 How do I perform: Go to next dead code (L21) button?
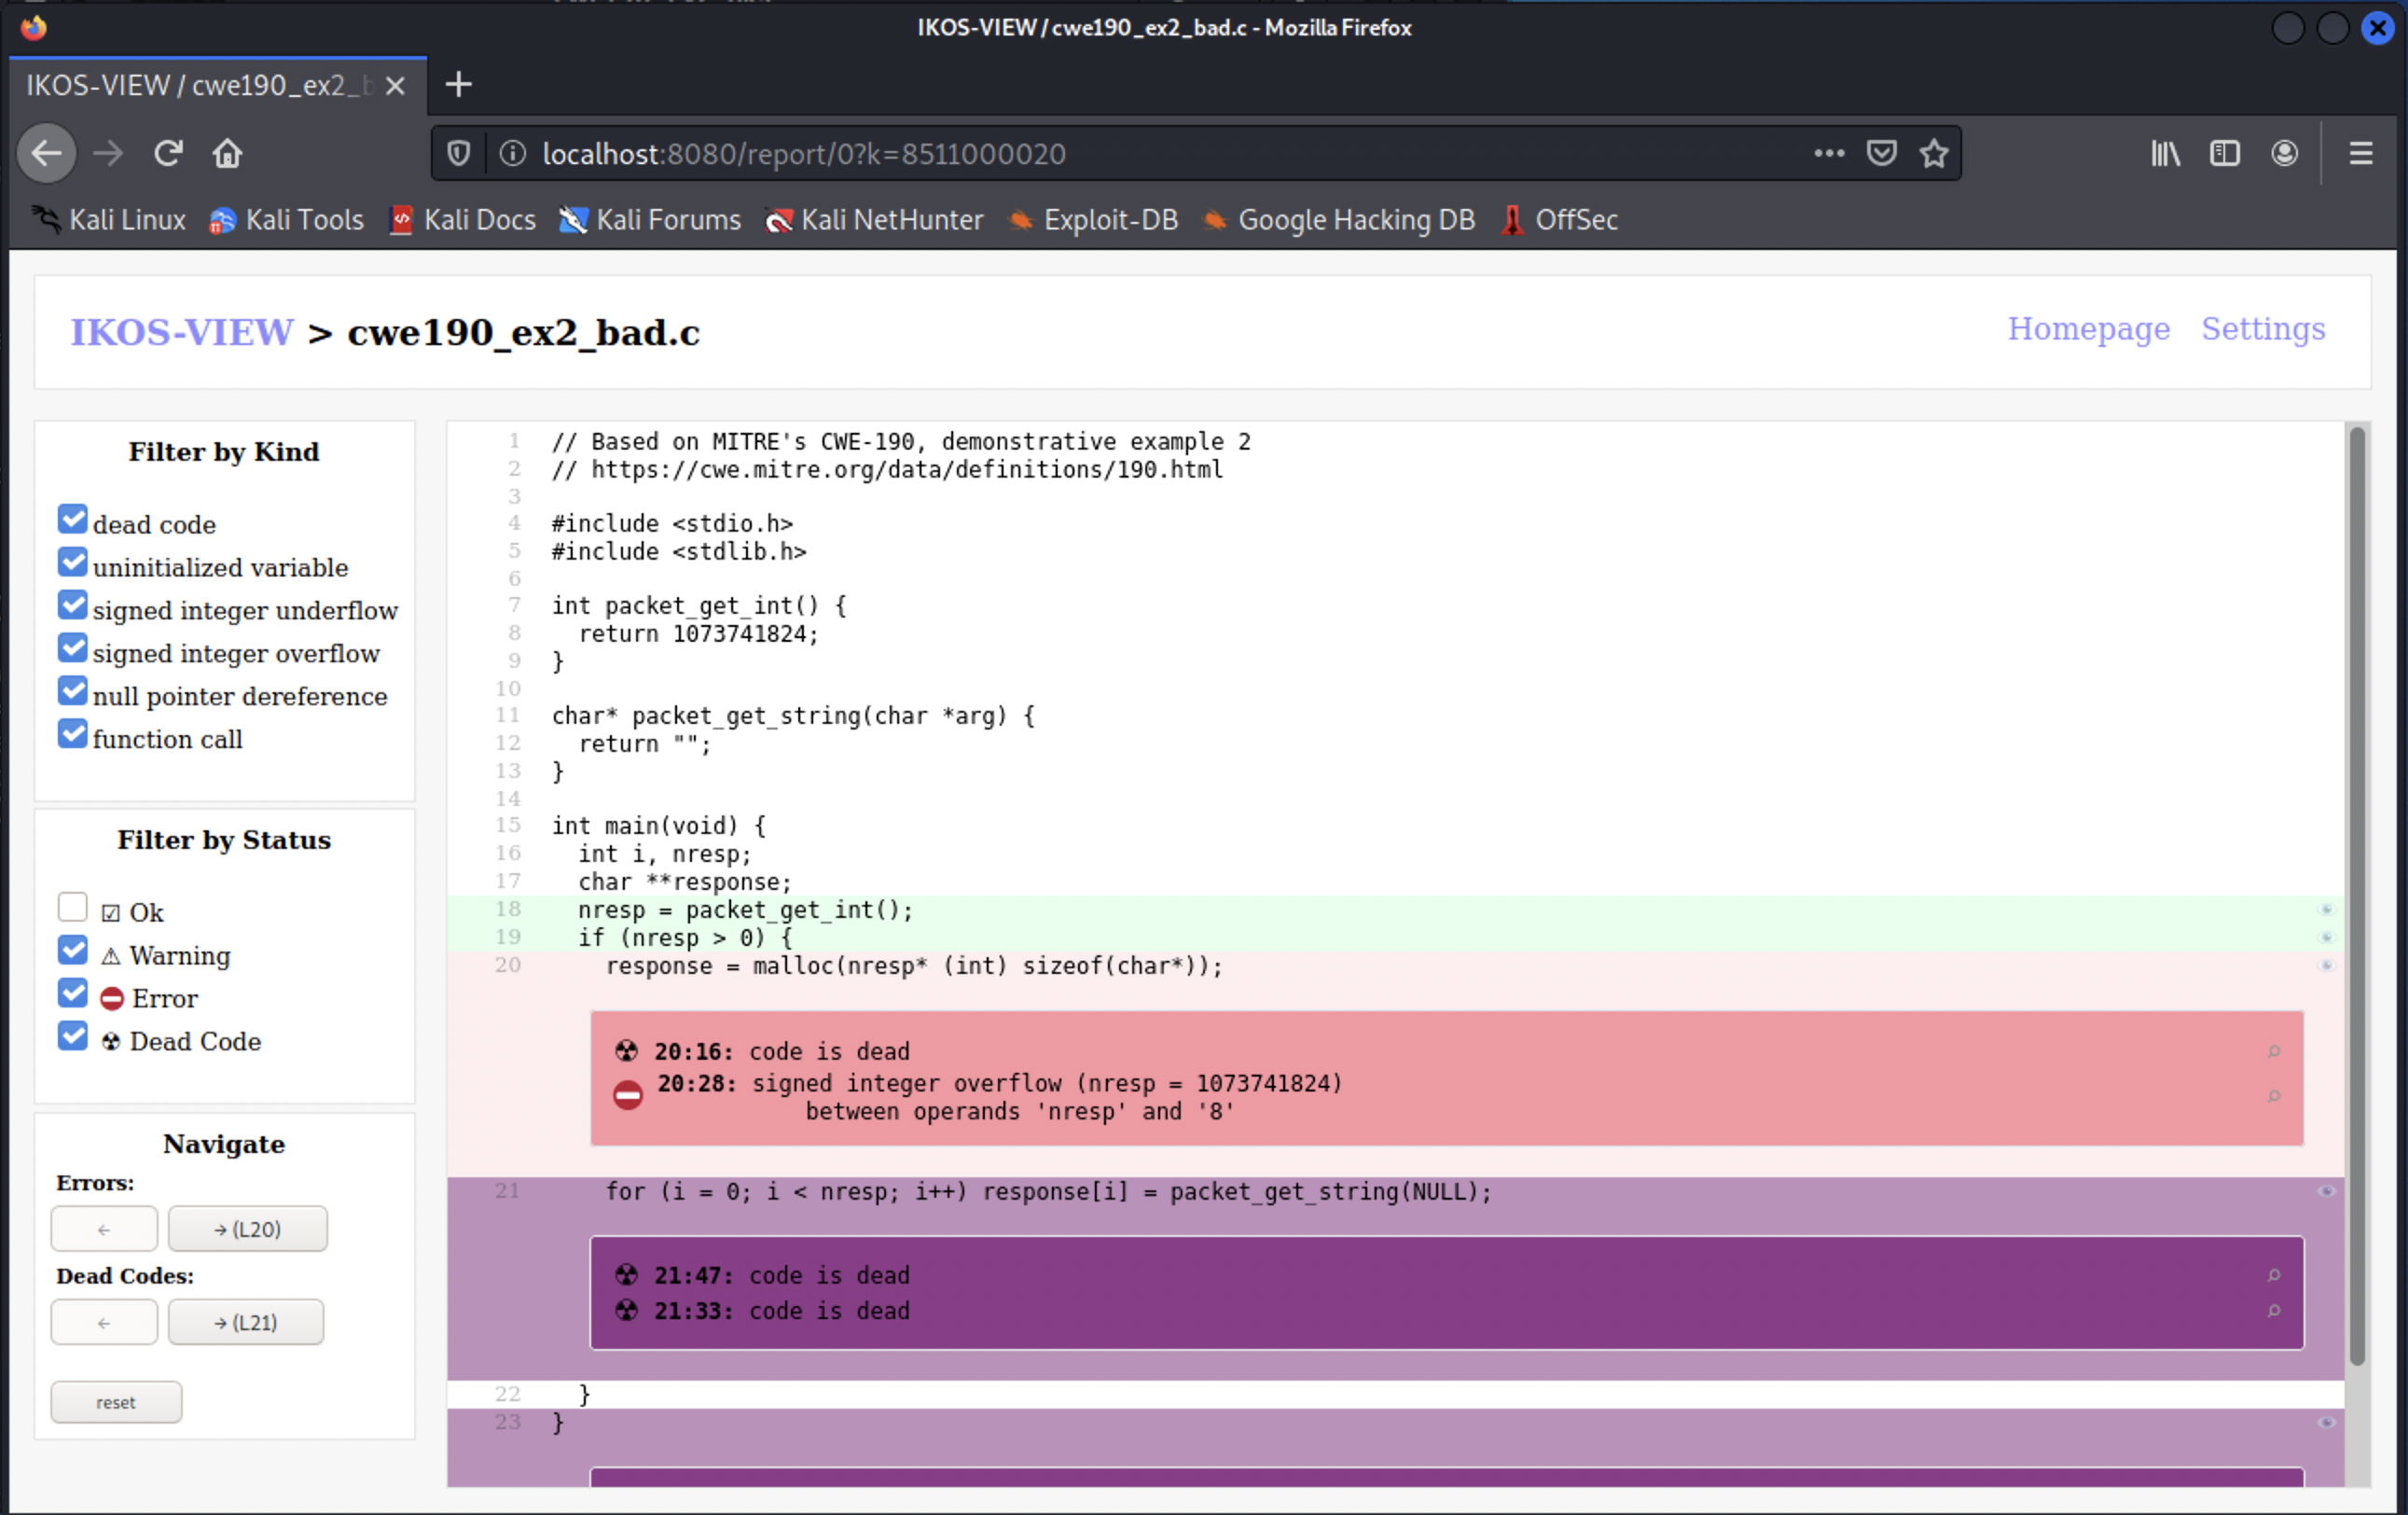point(245,1322)
